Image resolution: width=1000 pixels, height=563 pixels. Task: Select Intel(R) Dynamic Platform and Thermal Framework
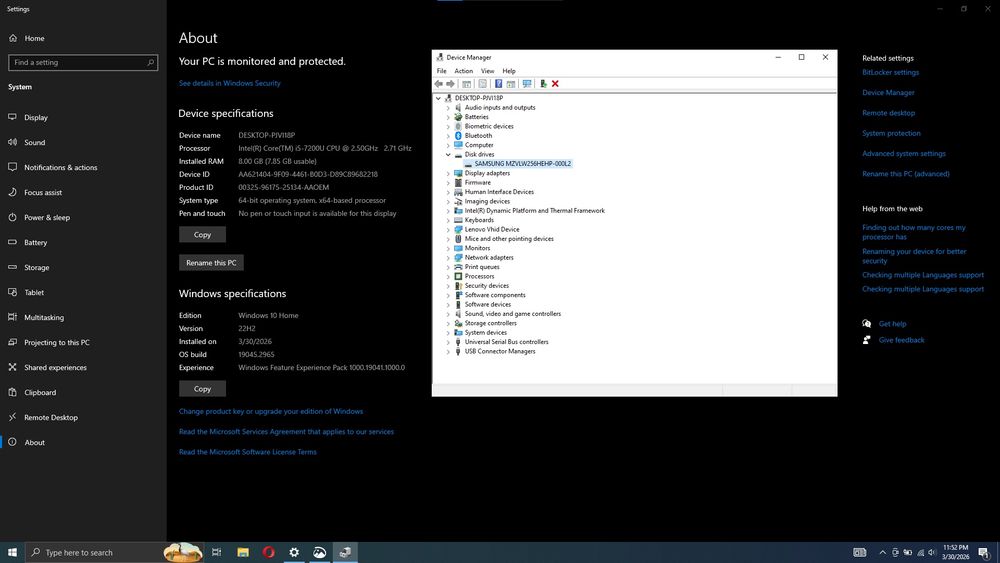pyautogui.click(x=534, y=210)
